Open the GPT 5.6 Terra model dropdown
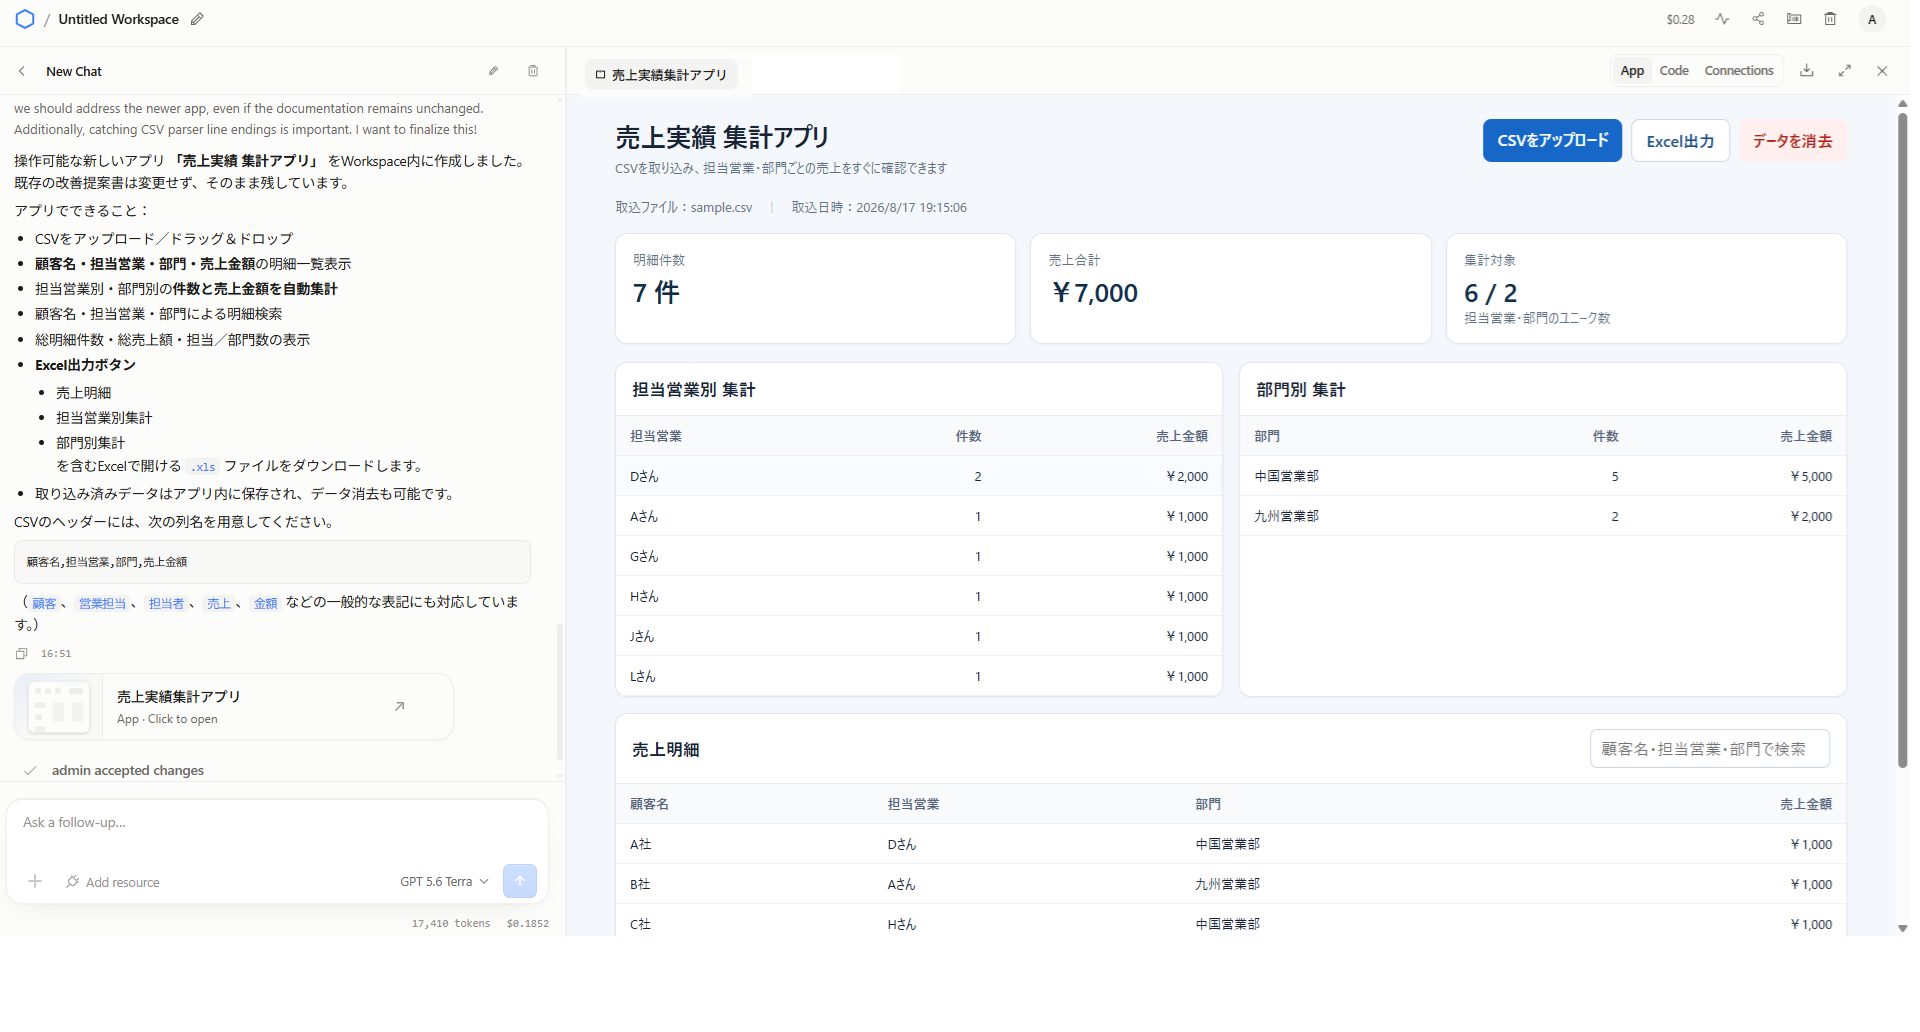The width and height of the screenshot is (1920, 1032). (444, 882)
